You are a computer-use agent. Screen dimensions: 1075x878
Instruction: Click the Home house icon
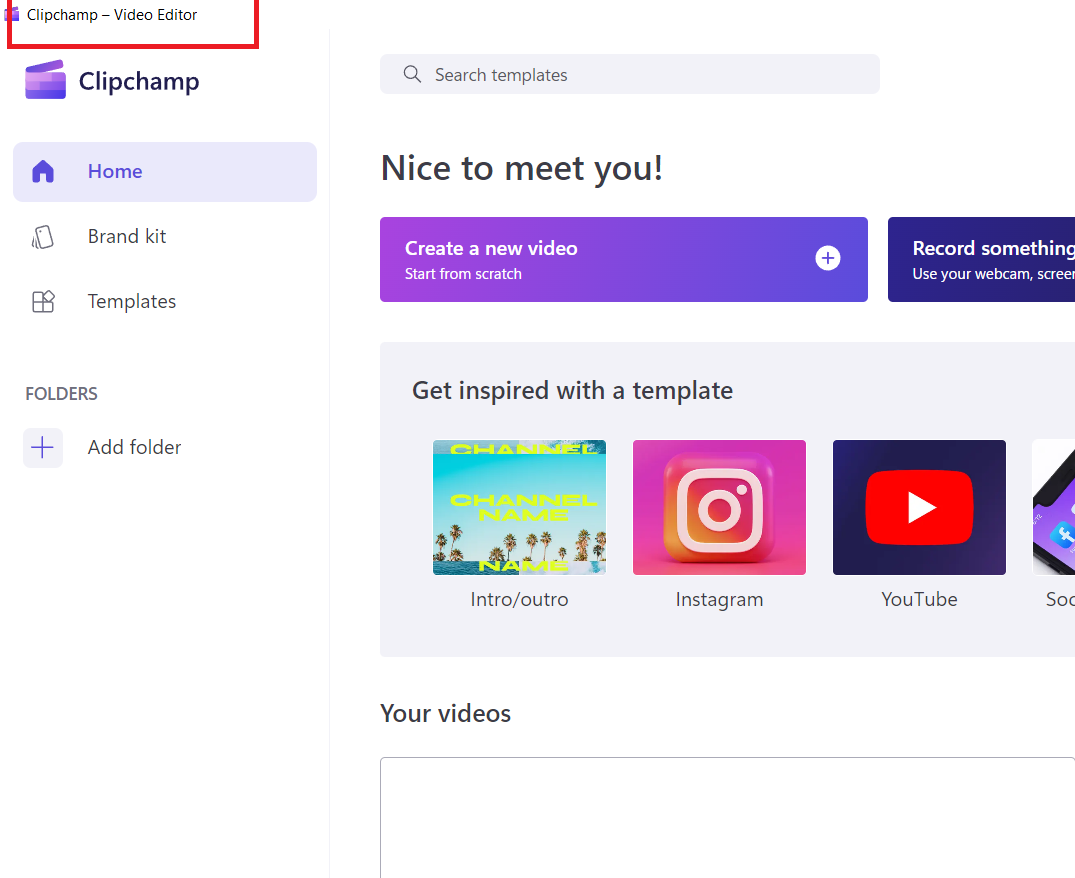(43, 171)
